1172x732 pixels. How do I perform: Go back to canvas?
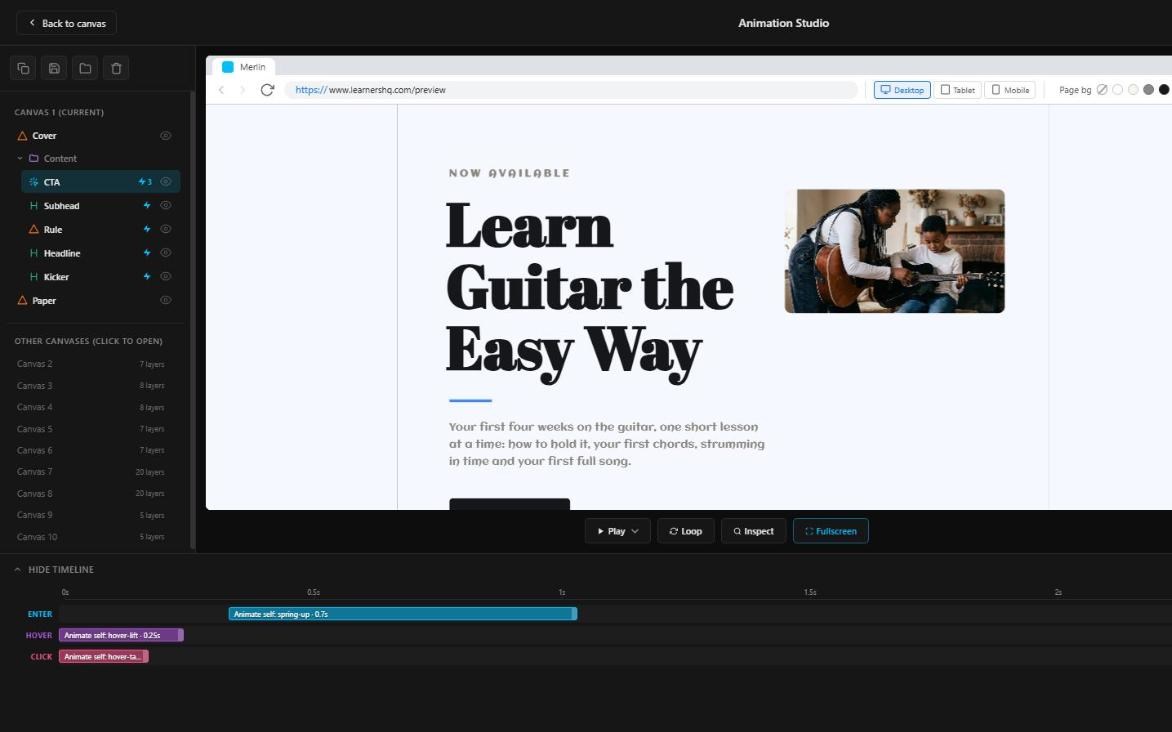(x=67, y=23)
